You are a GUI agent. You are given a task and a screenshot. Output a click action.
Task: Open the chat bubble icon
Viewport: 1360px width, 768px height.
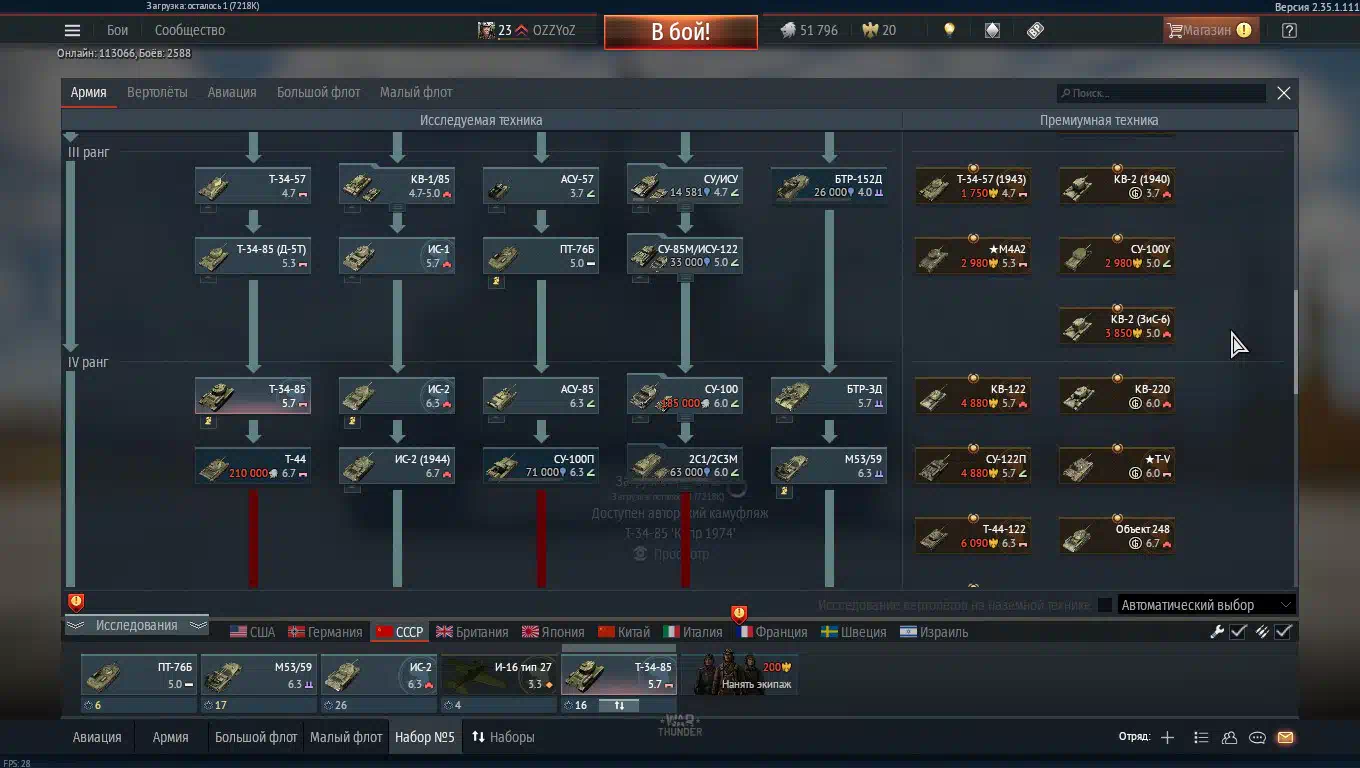[x=1257, y=737]
